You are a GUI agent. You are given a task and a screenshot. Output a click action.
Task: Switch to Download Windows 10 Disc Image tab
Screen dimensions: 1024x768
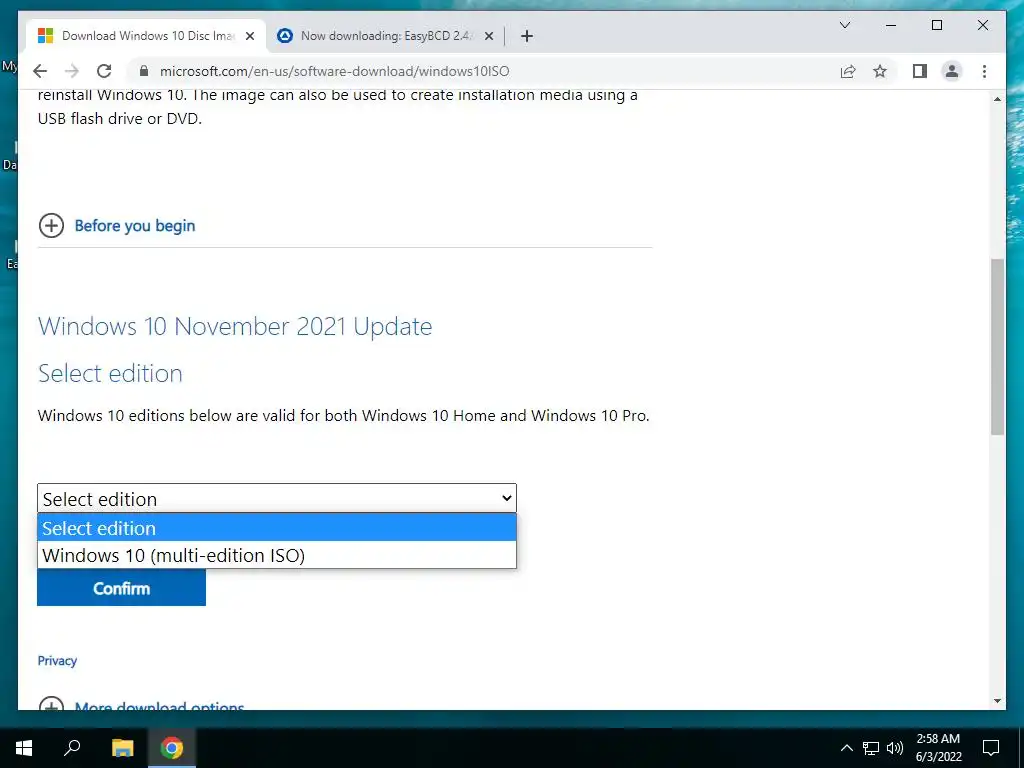coord(146,36)
